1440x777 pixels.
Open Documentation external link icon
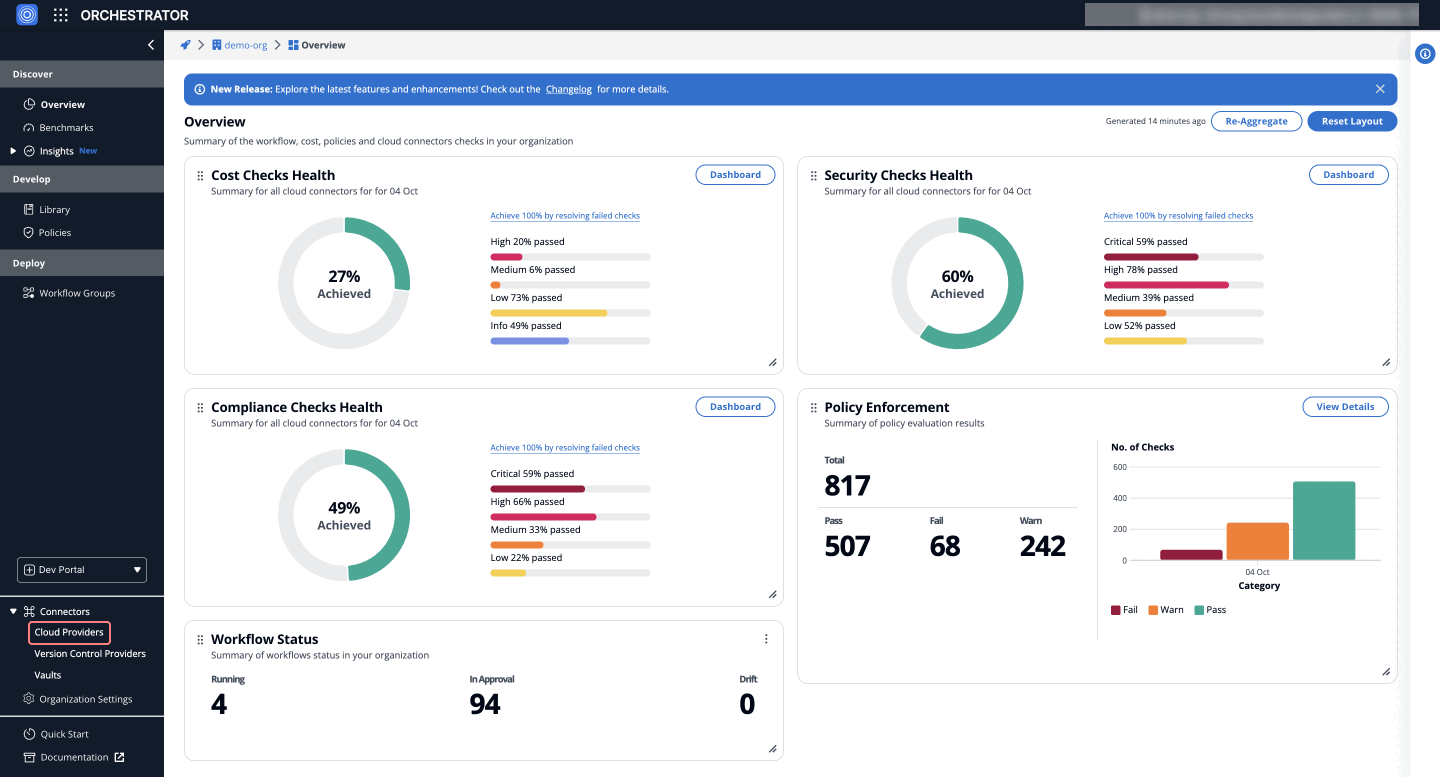click(x=120, y=757)
